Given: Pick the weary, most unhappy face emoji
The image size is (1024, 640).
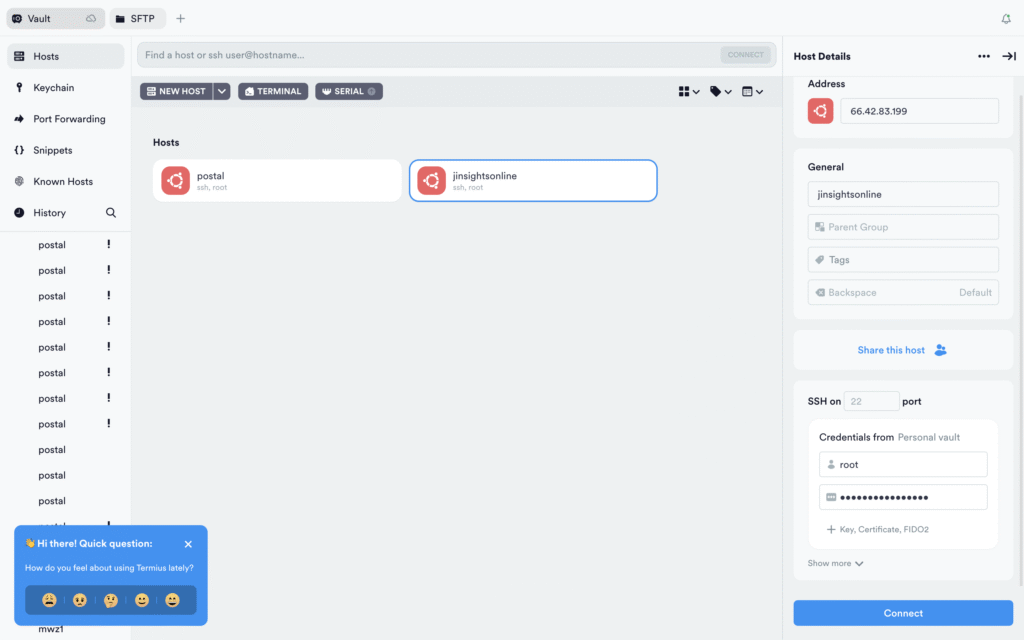Looking at the screenshot, I should click(x=49, y=600).
